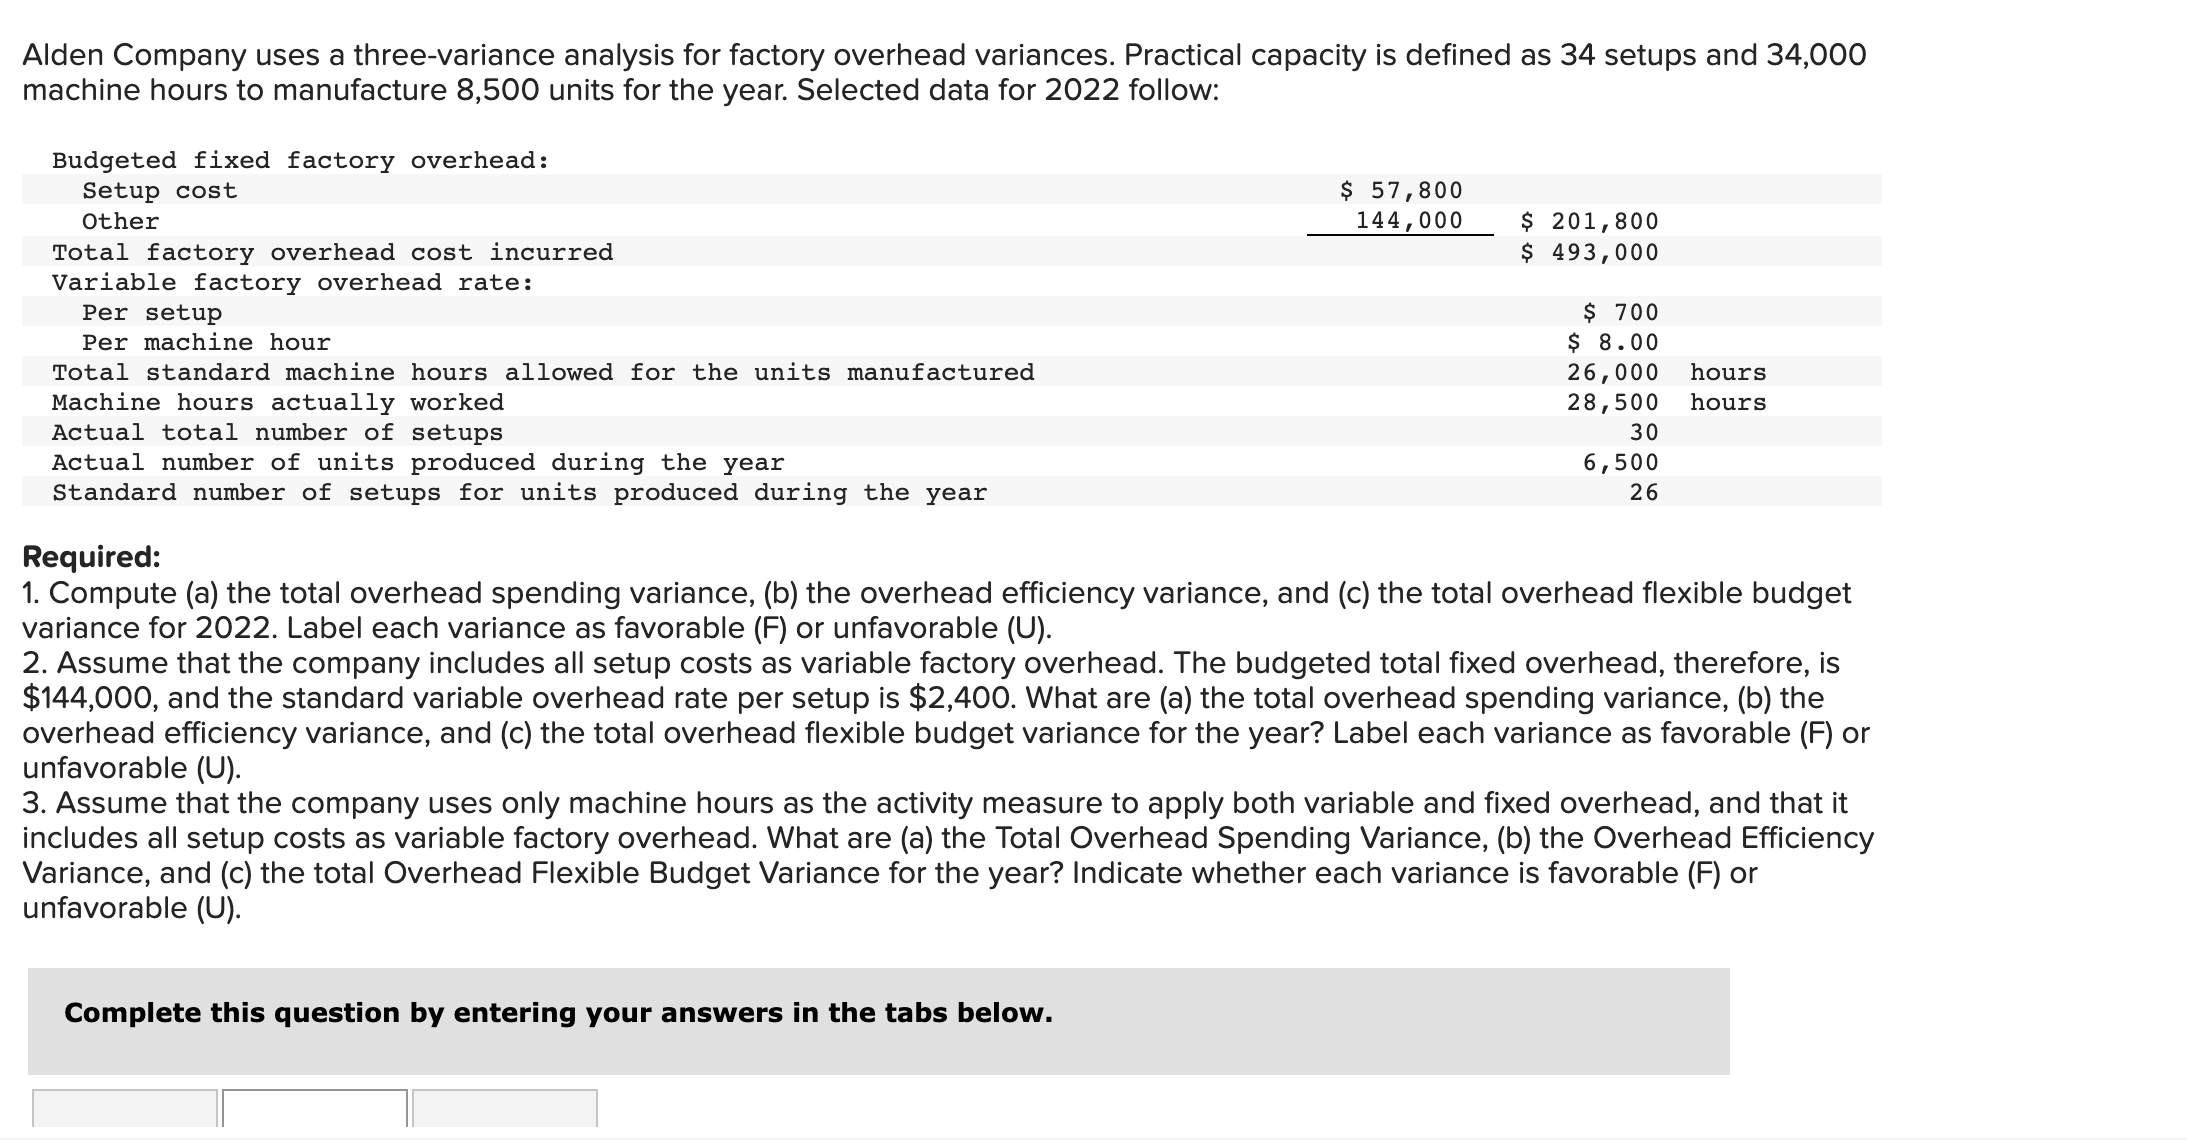Select the middle highlighted answer tab
The width and height of the screenshot is (2187, 1140).
pos(312,1110)
